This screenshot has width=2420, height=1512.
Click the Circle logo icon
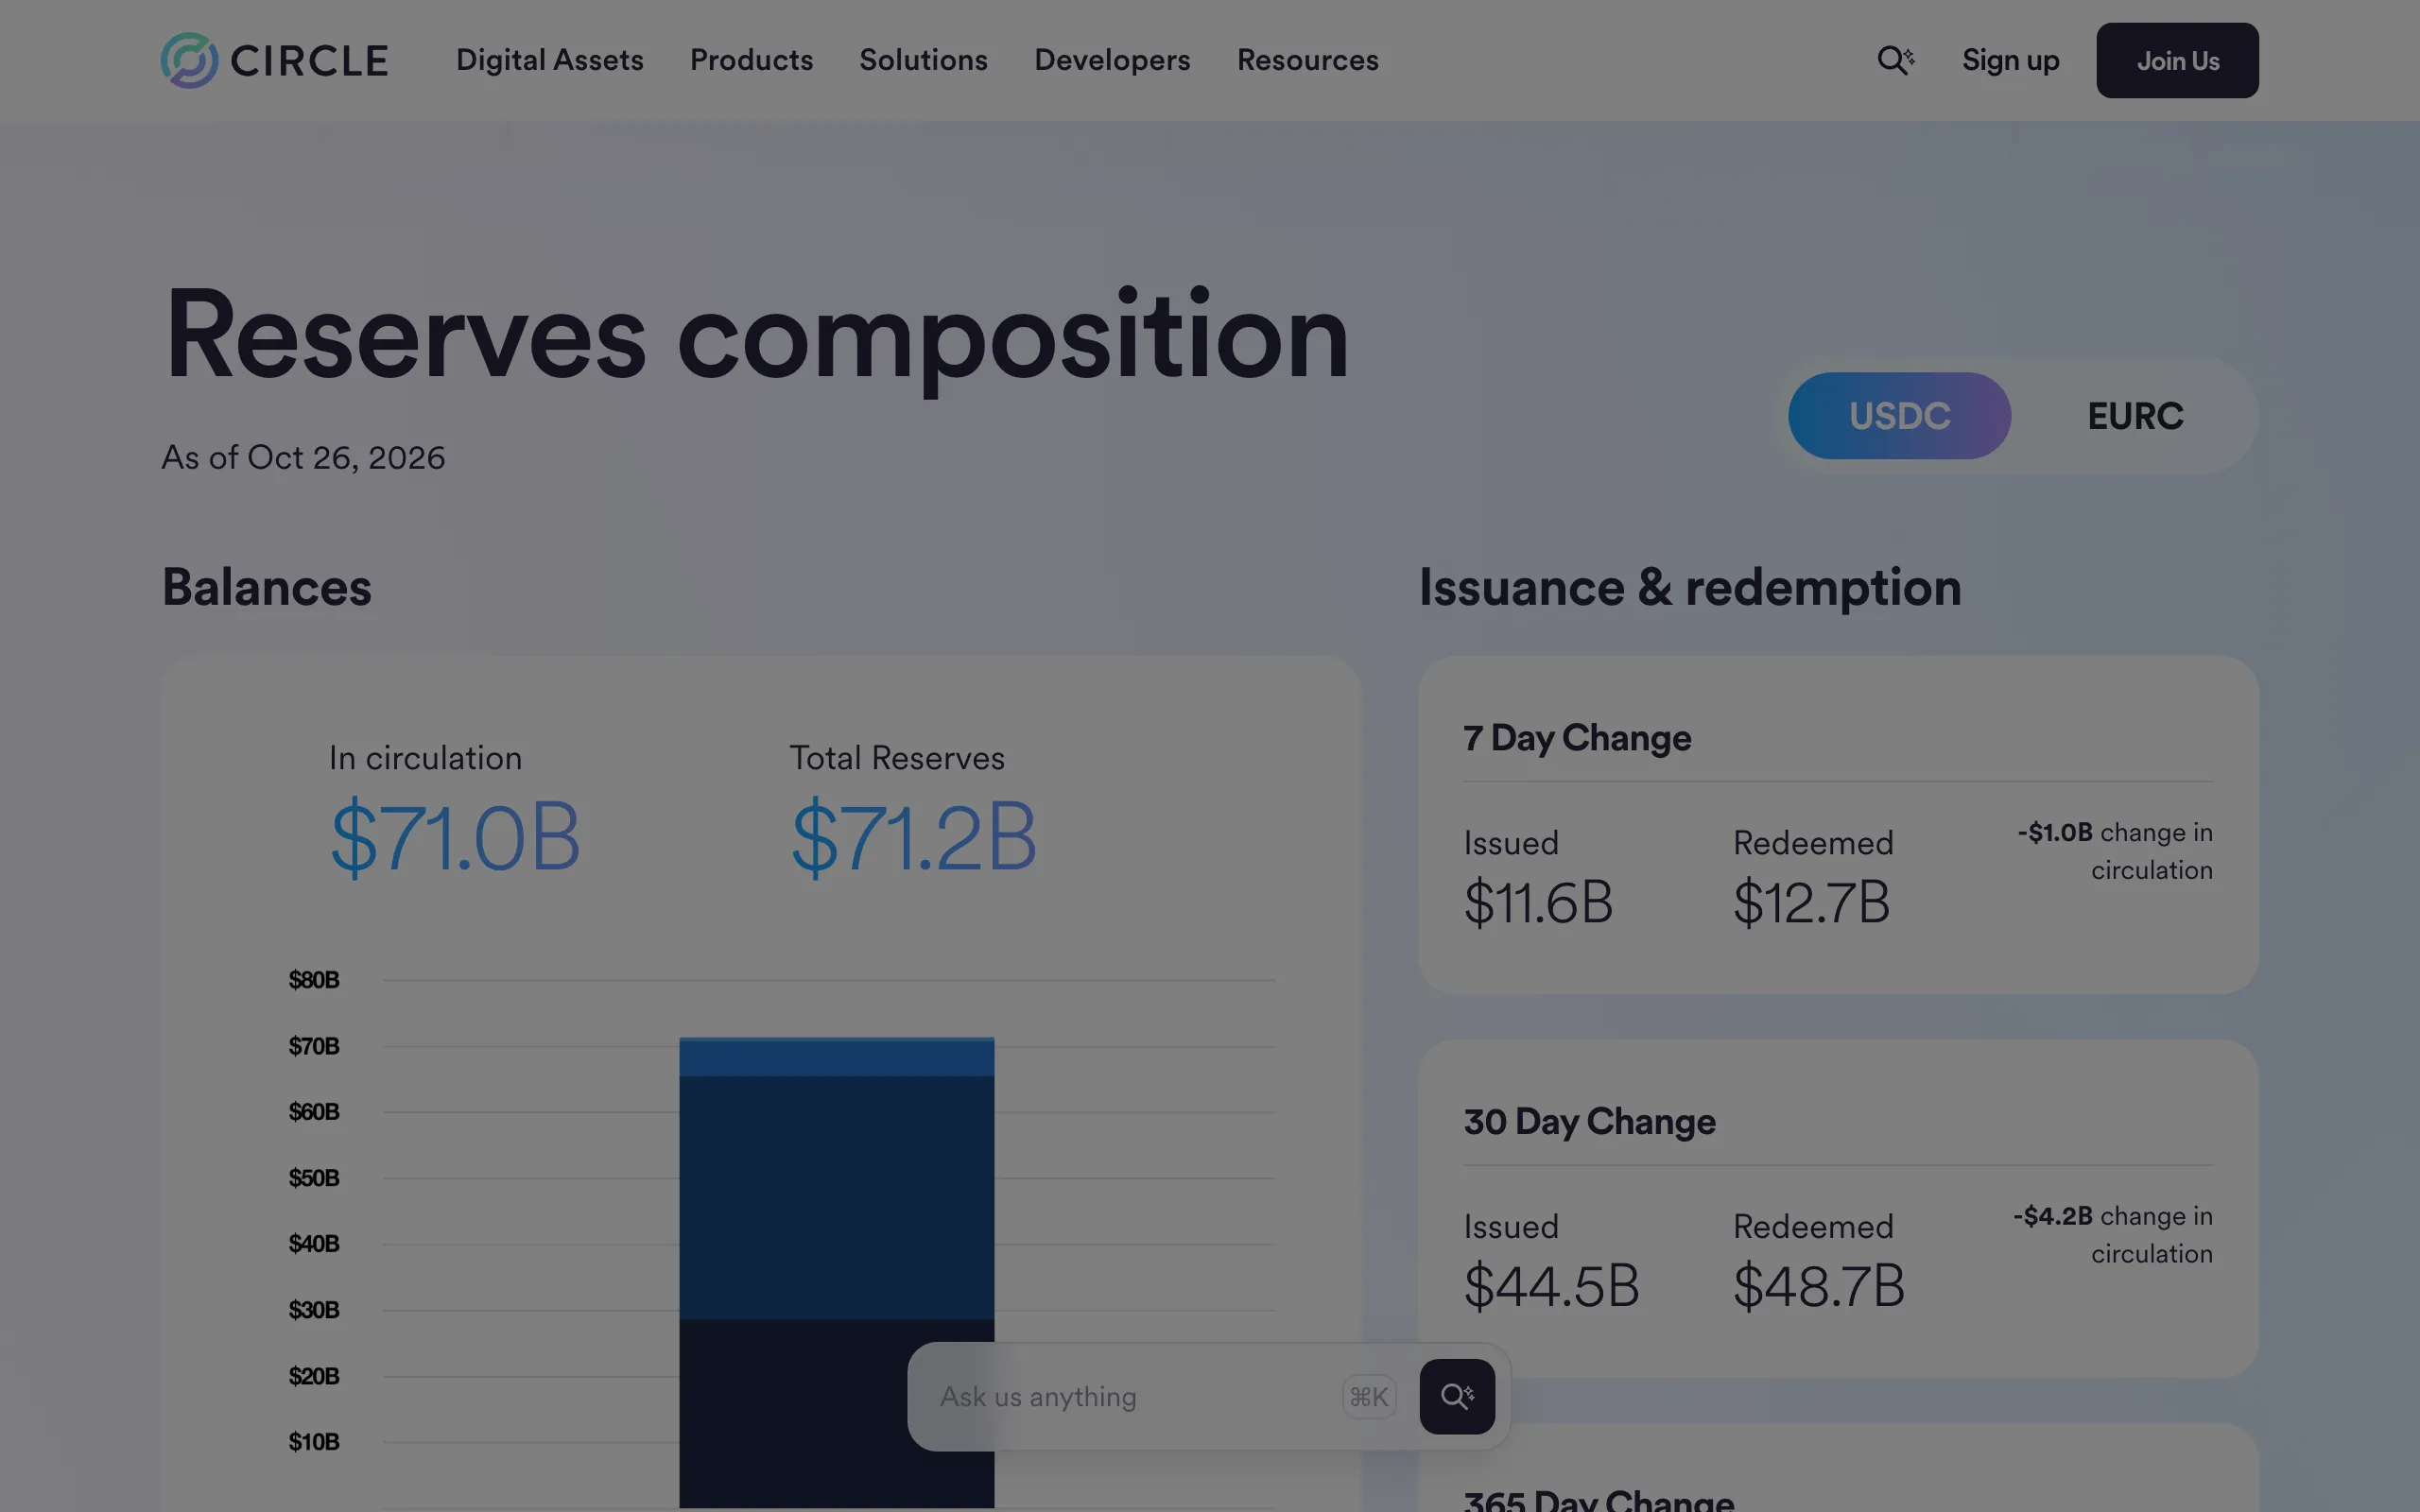(189, 60)
